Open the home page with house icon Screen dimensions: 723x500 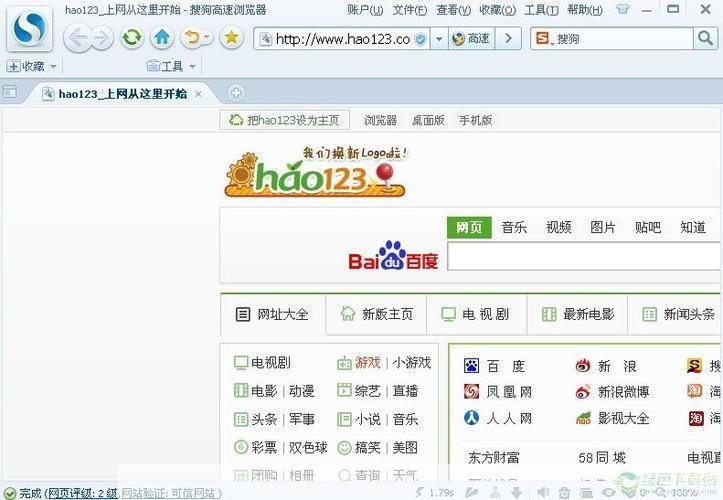162,37
